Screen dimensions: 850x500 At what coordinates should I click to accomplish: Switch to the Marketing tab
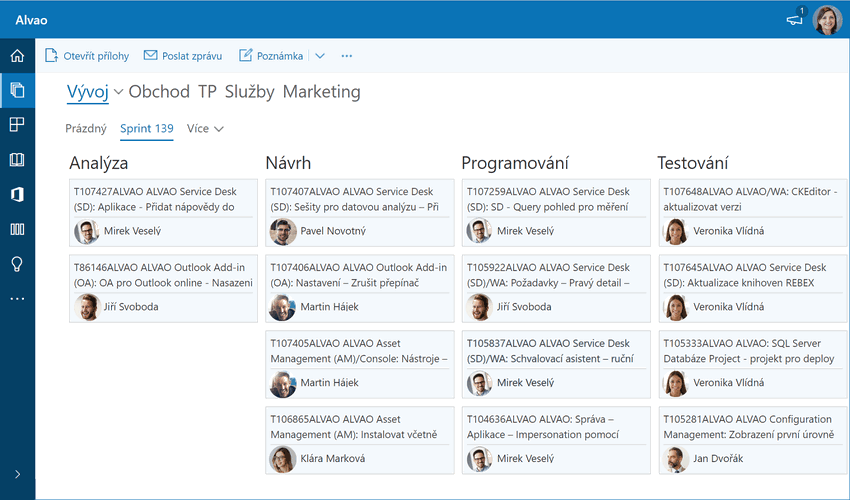click(321, 92)
